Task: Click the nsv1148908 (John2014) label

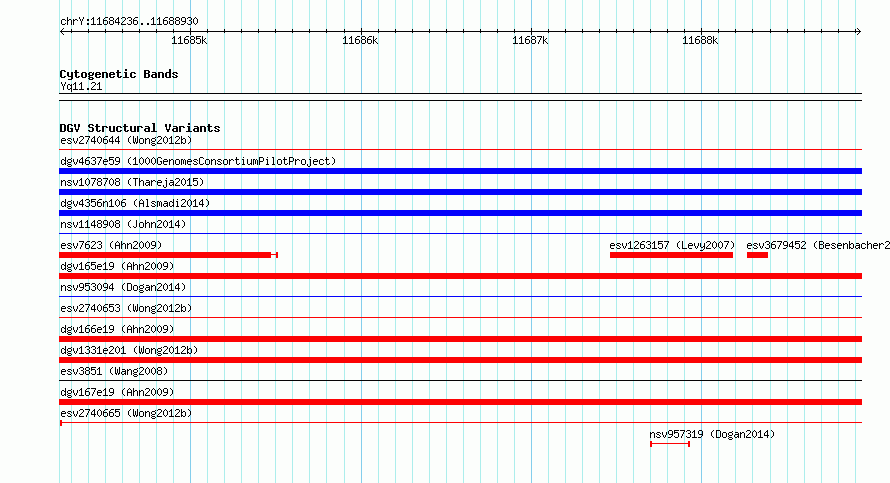Action: [x=123, y=224]
